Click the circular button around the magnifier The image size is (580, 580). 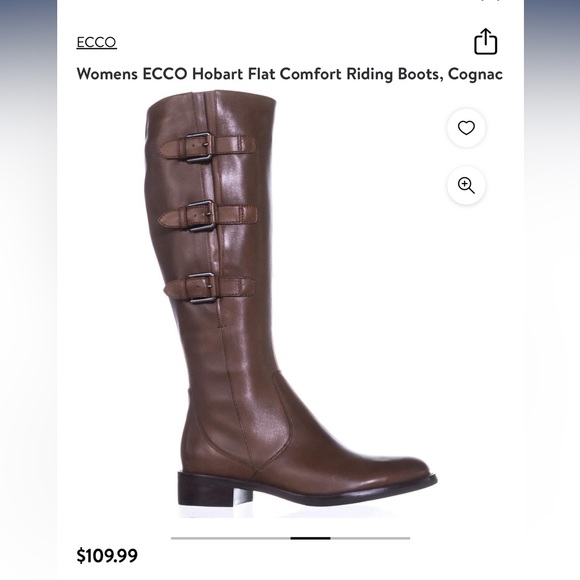pos(466,185)
